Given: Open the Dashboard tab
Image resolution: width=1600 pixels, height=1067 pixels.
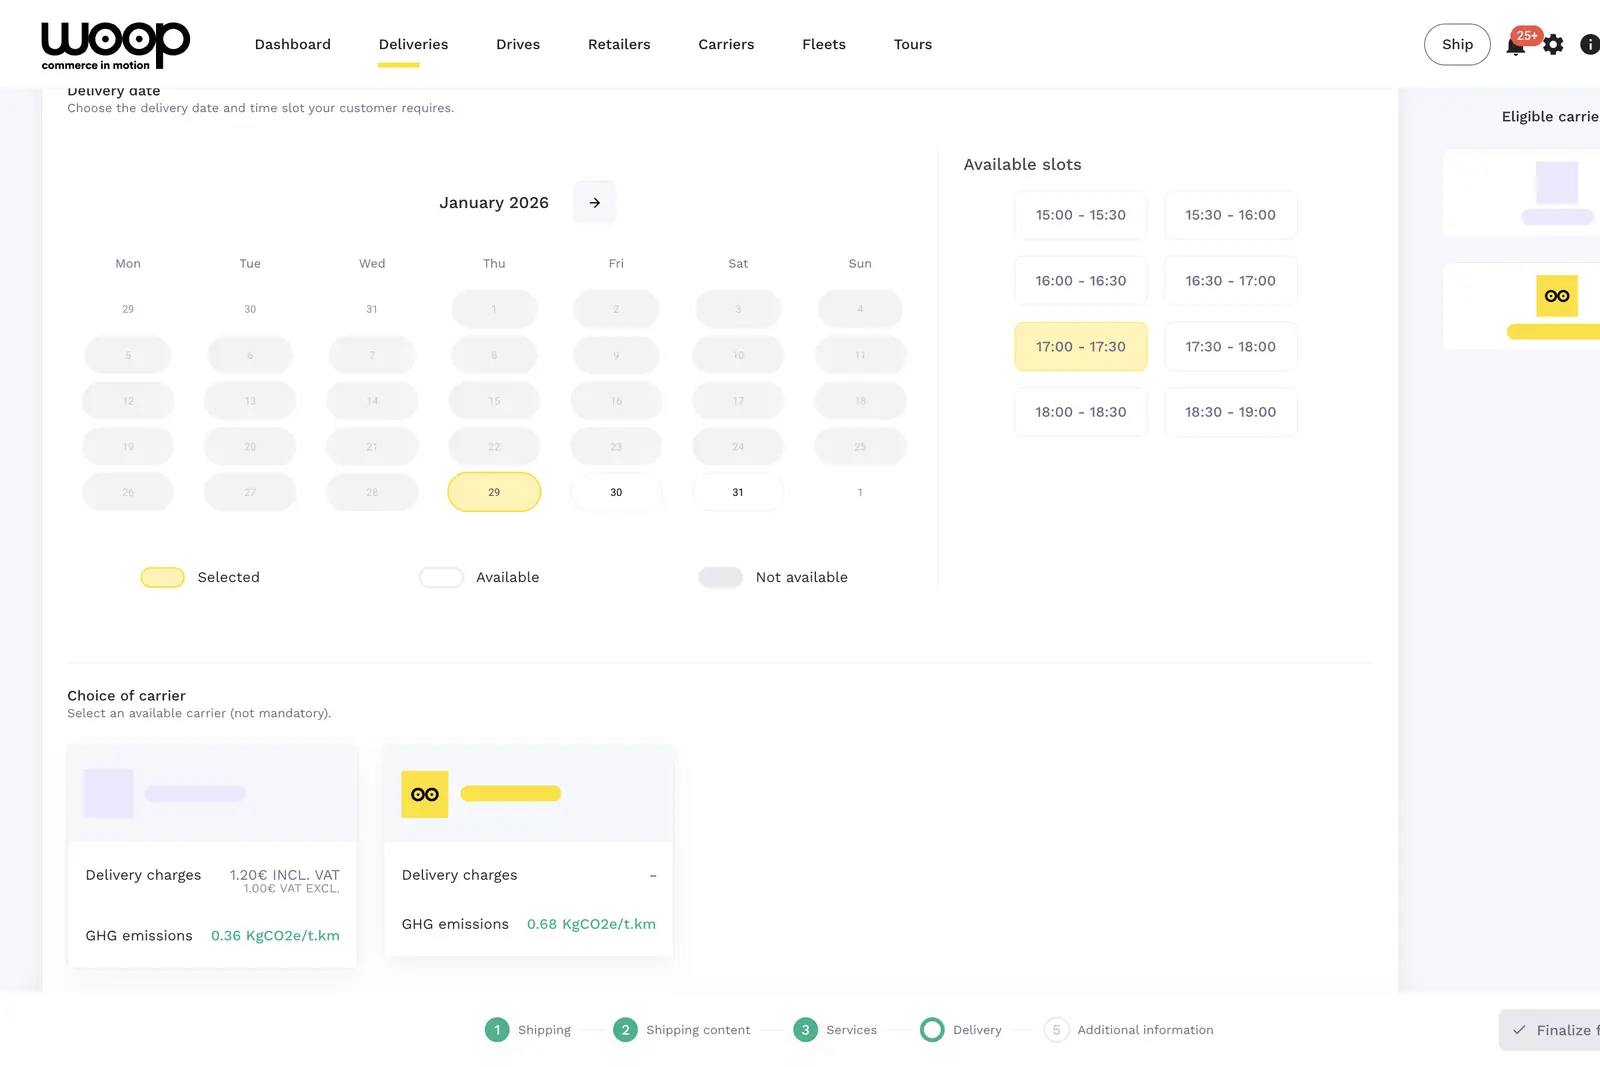Looking at the screenshot, I should point(292,45).
